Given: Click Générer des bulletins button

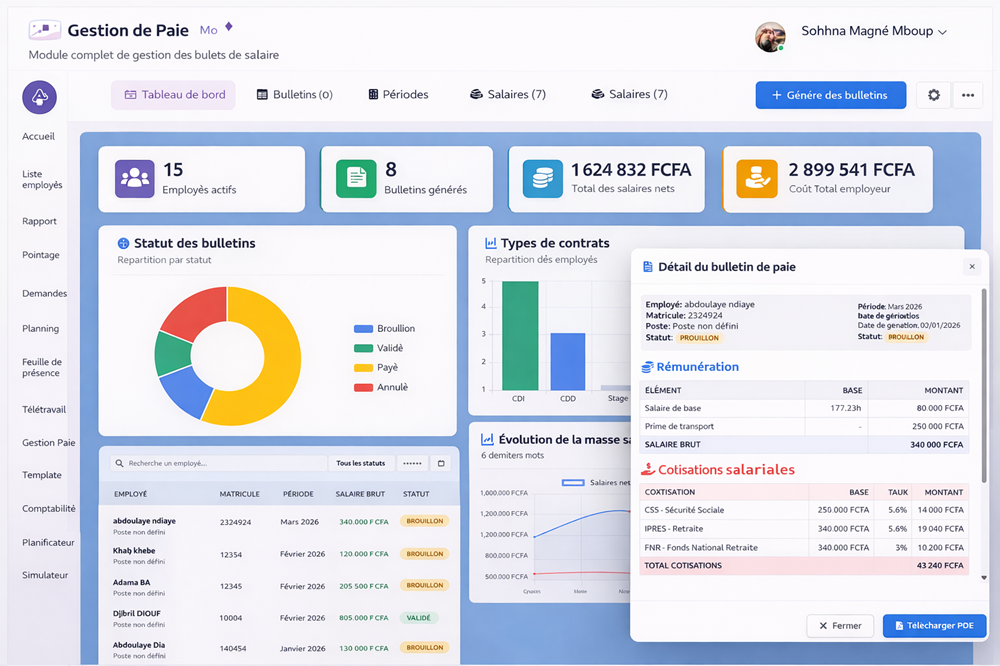Looking at the screenshot, I should point(830,95).
